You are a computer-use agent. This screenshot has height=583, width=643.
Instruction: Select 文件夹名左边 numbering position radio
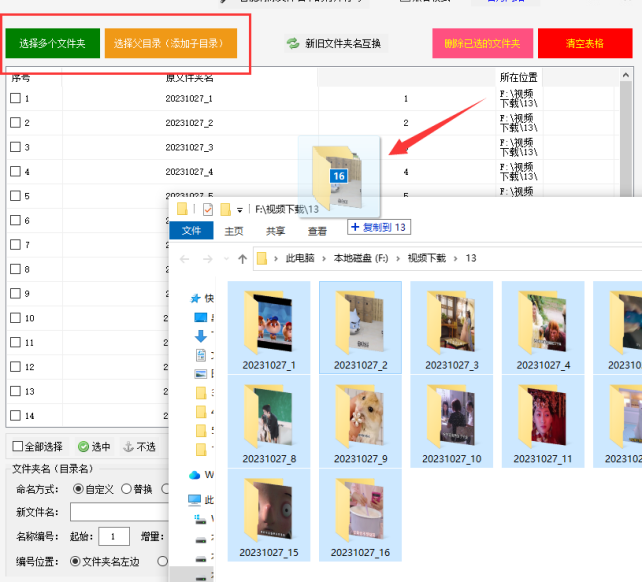tap(75, 561)
